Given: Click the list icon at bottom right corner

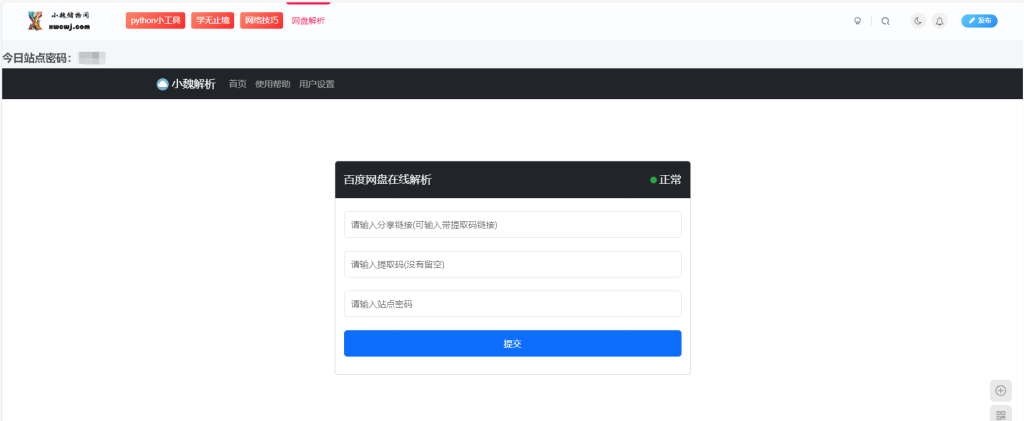Looking at the screenshot, I should [x=1001, y=414].
